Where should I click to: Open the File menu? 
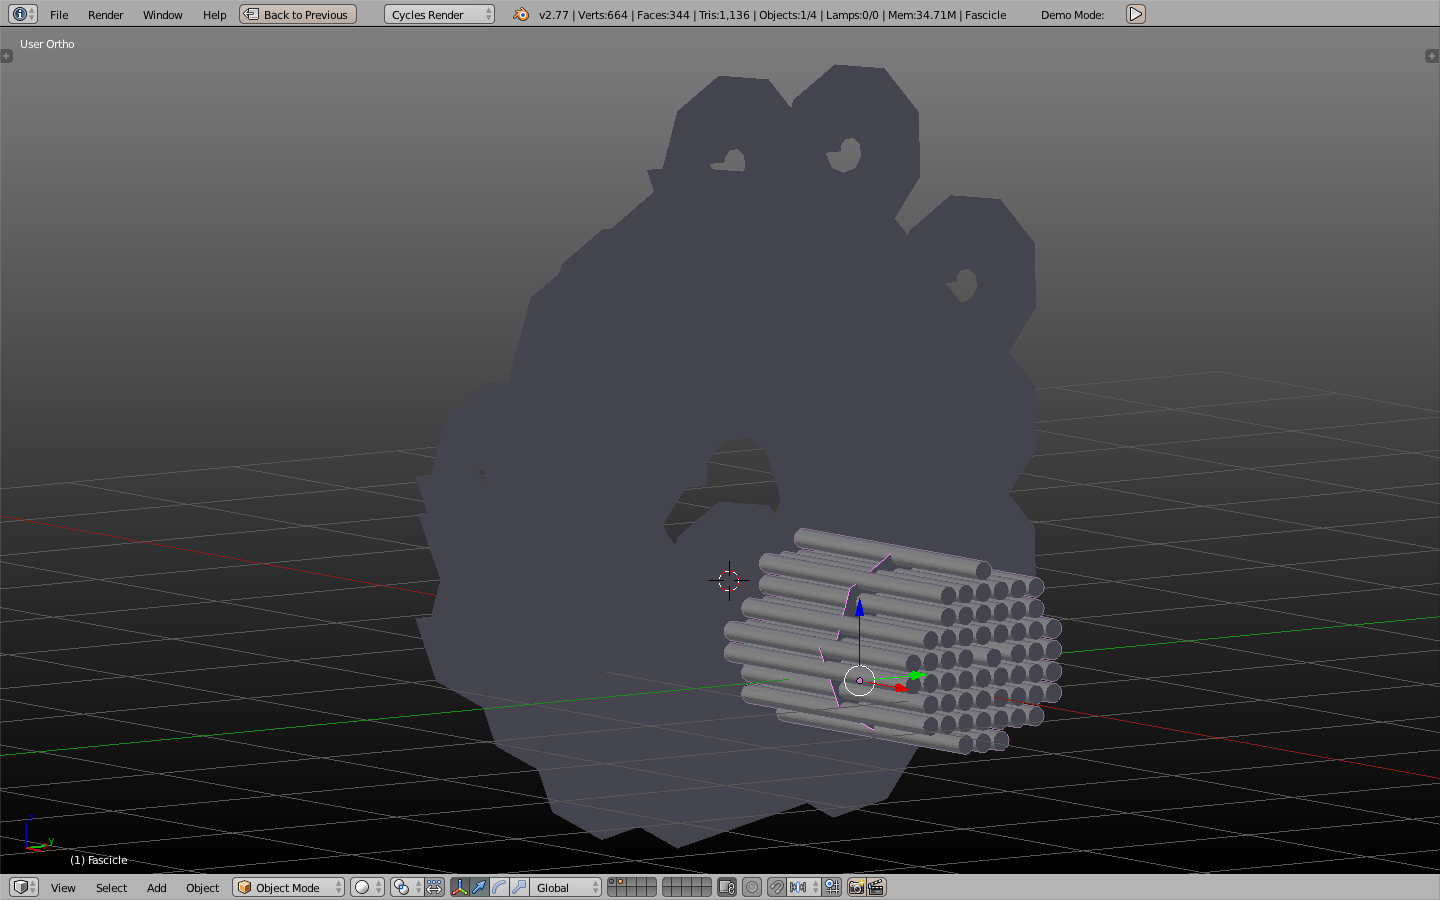[x=59, y=15]
